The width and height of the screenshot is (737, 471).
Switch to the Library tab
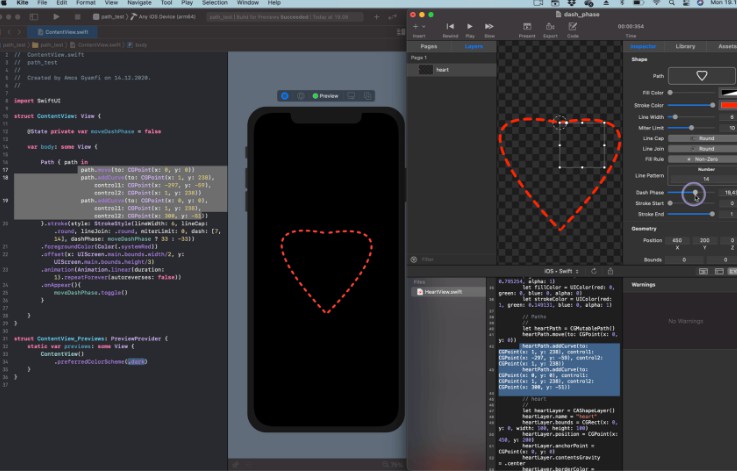click(685, 46)
